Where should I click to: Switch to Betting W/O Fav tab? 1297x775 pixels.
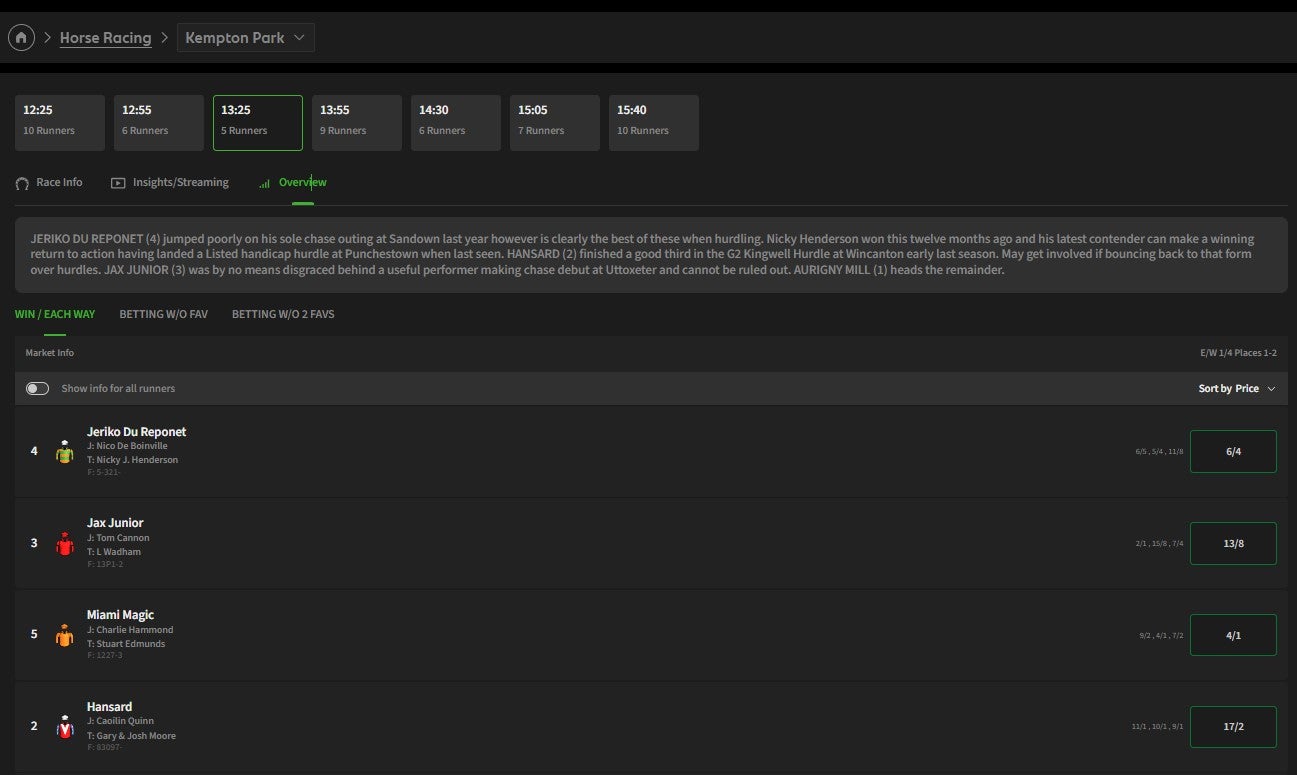coord(163,314)
